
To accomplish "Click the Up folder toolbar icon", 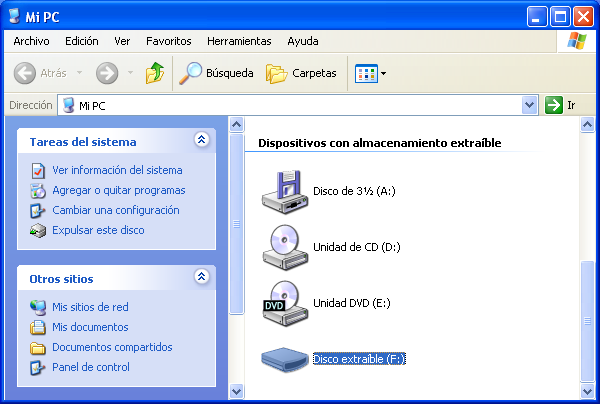I will coord(154,73).
